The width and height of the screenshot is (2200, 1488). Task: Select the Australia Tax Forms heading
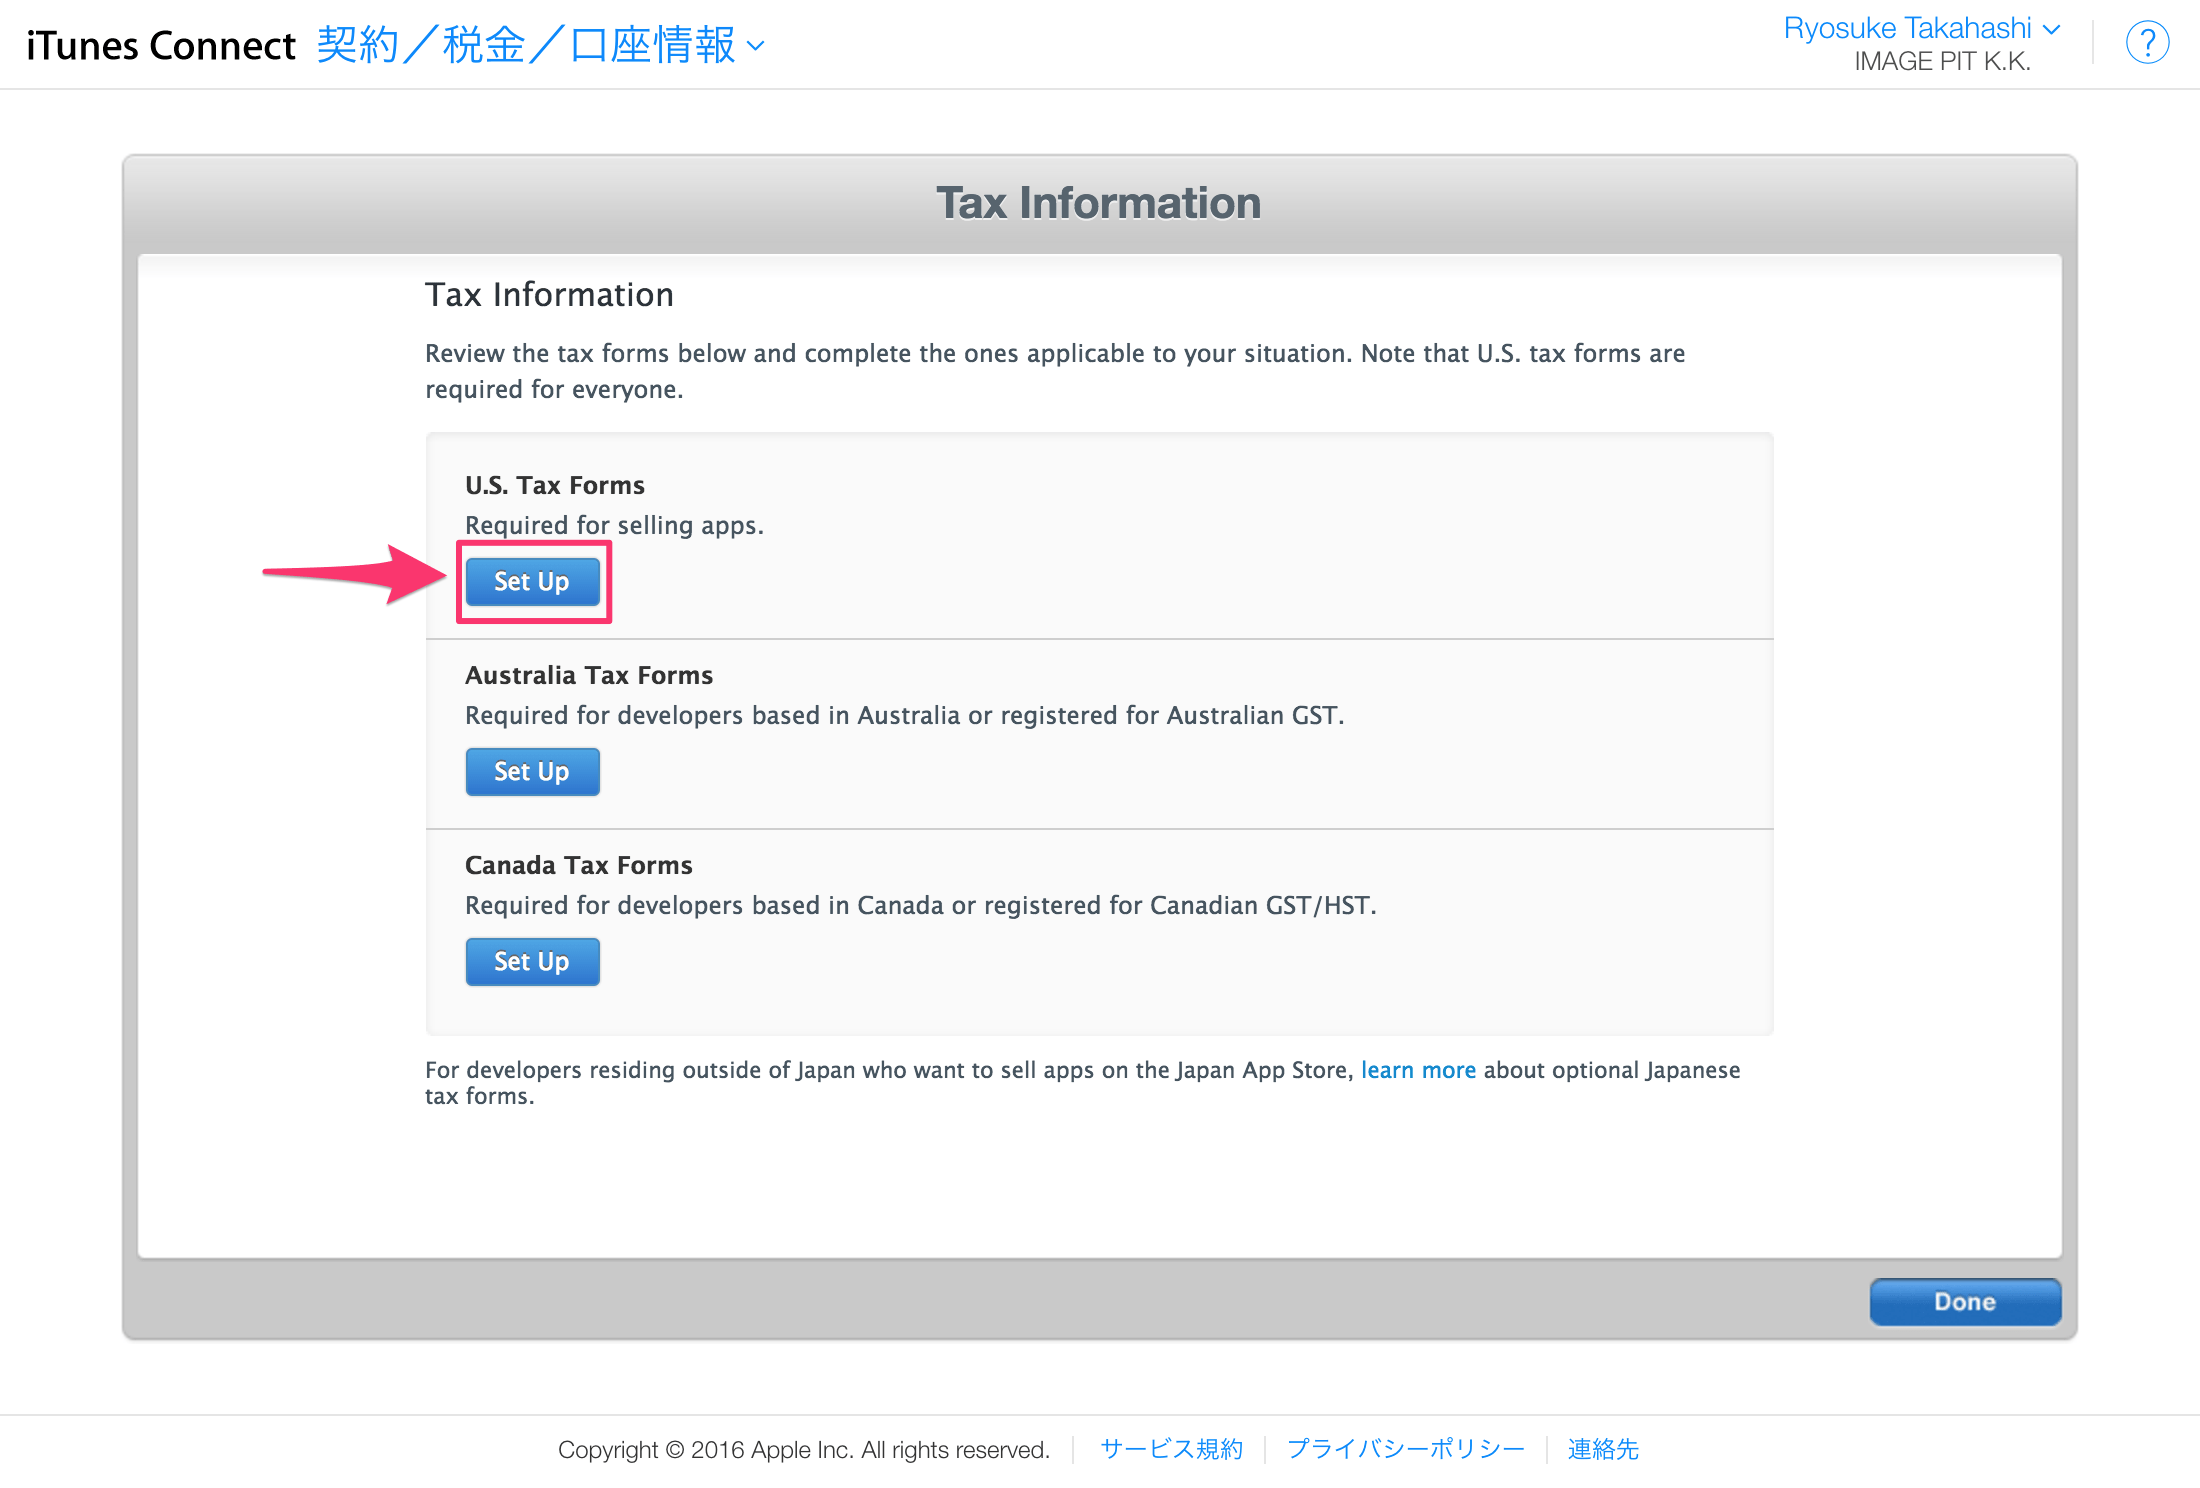pos(589,675)
